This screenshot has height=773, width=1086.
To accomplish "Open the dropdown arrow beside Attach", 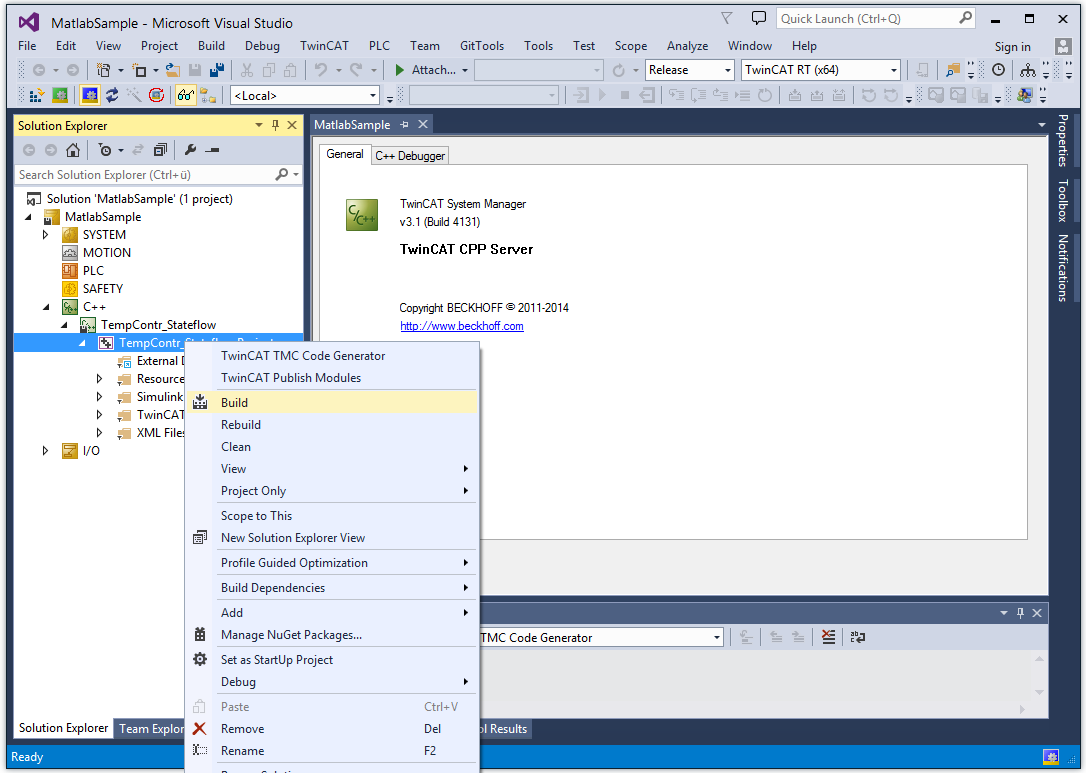I will coord(465,70).
